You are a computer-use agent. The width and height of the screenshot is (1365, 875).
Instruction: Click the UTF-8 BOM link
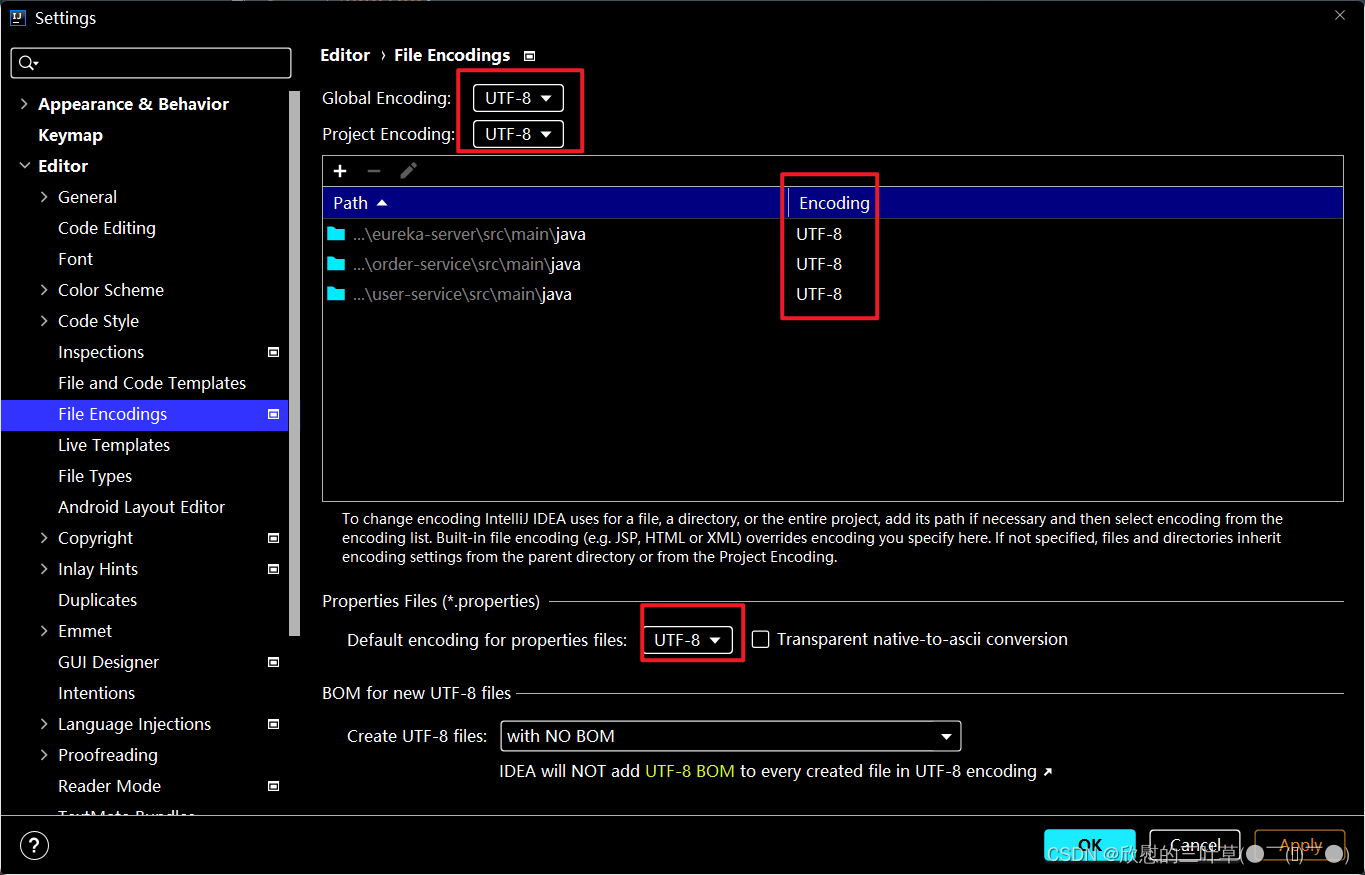coord(690,771)
